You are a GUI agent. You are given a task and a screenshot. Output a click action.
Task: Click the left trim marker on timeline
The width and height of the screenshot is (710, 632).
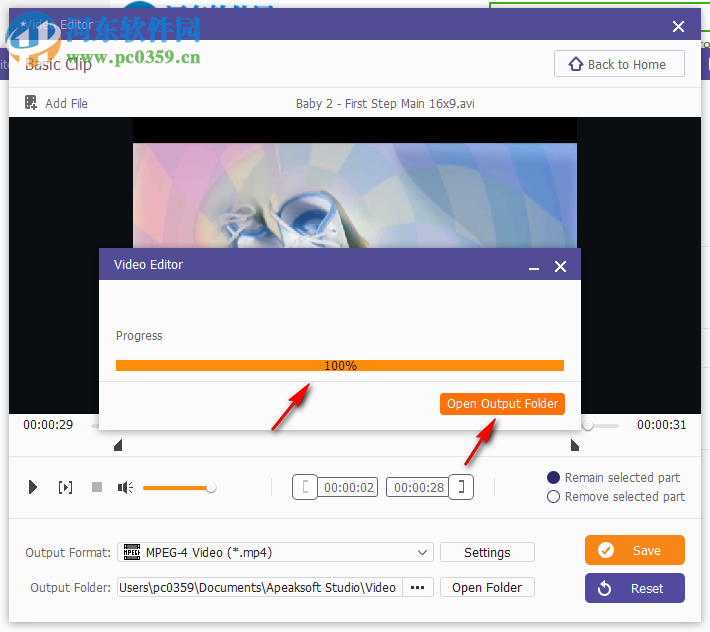click(118, 445)
